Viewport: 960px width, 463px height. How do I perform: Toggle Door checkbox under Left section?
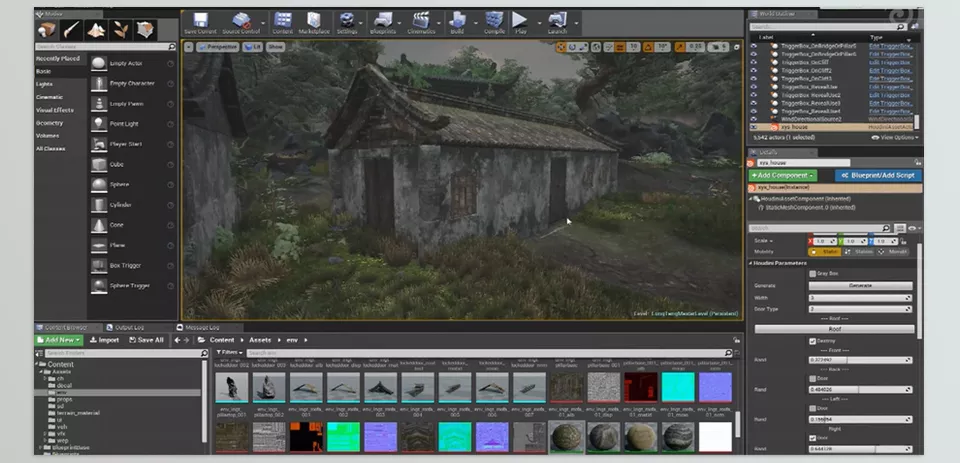pyautogui.click(x=812, y=408)
